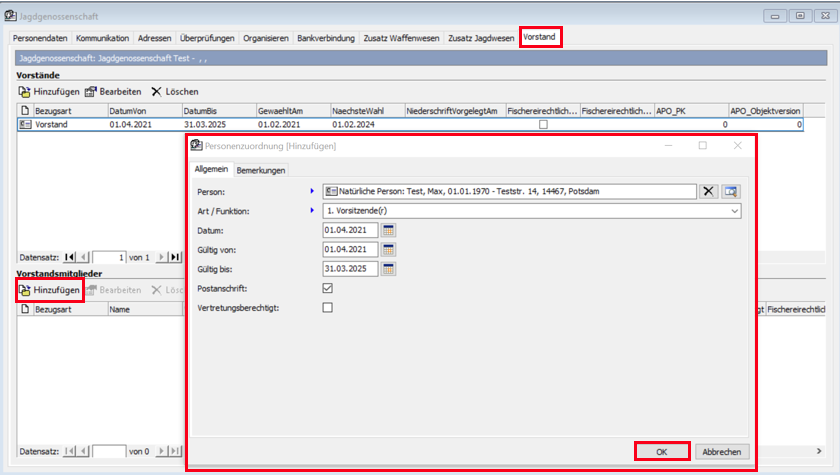Click Hinzufügen under Vorstandsmitglieder

49,290
